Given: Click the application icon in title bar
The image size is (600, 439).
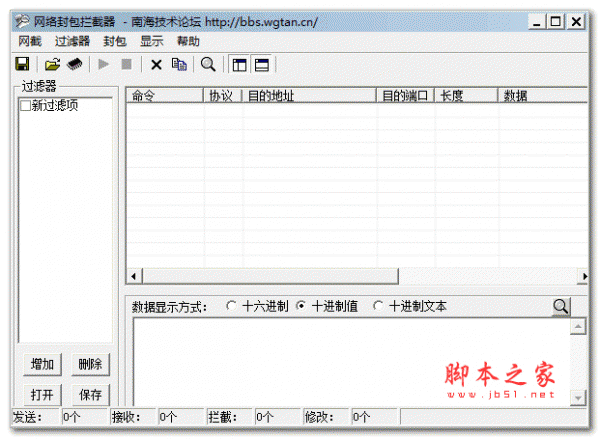Looking at the screenshot, I should coord(22,21).
